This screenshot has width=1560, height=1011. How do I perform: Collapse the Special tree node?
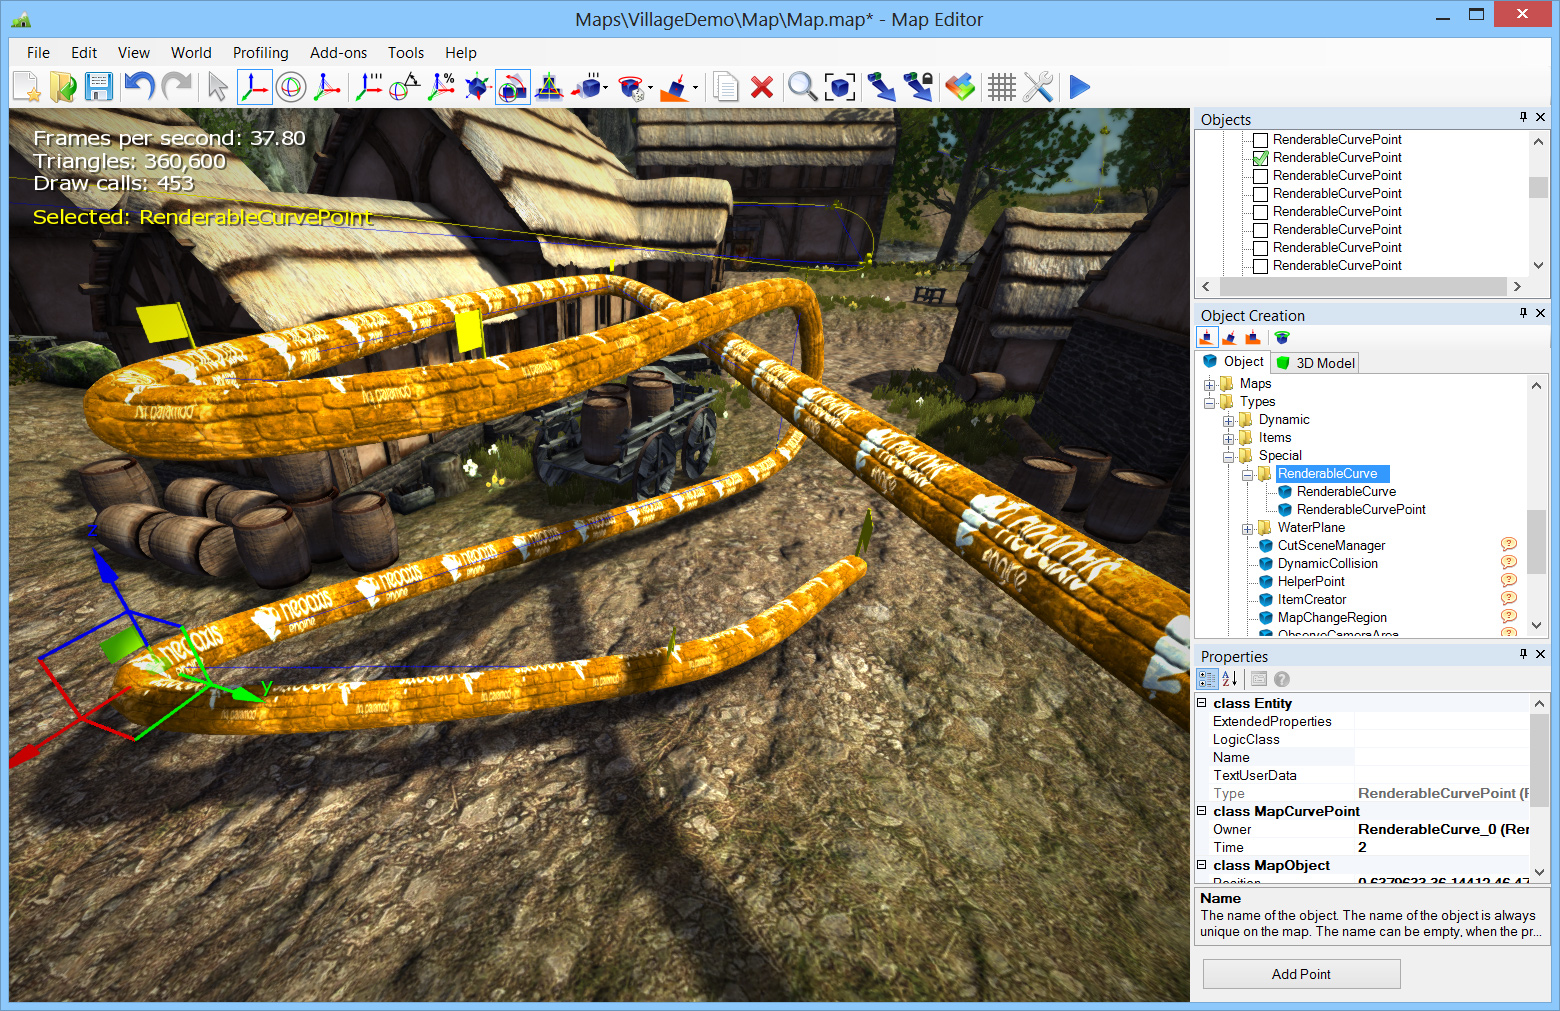1229,455
